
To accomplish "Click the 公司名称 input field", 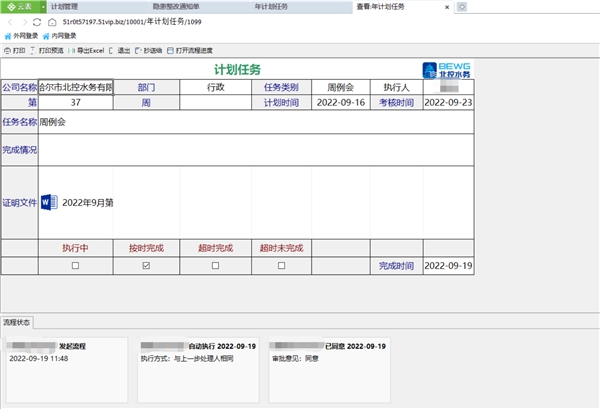I will tap(76, 87).
